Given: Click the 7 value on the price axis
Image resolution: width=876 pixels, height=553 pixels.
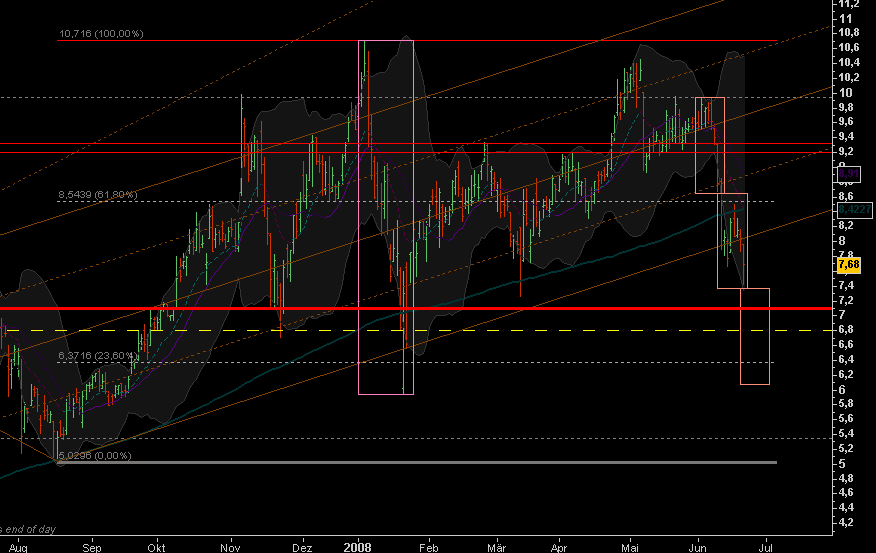Looking at the screenshot, I should click(842, 314).
